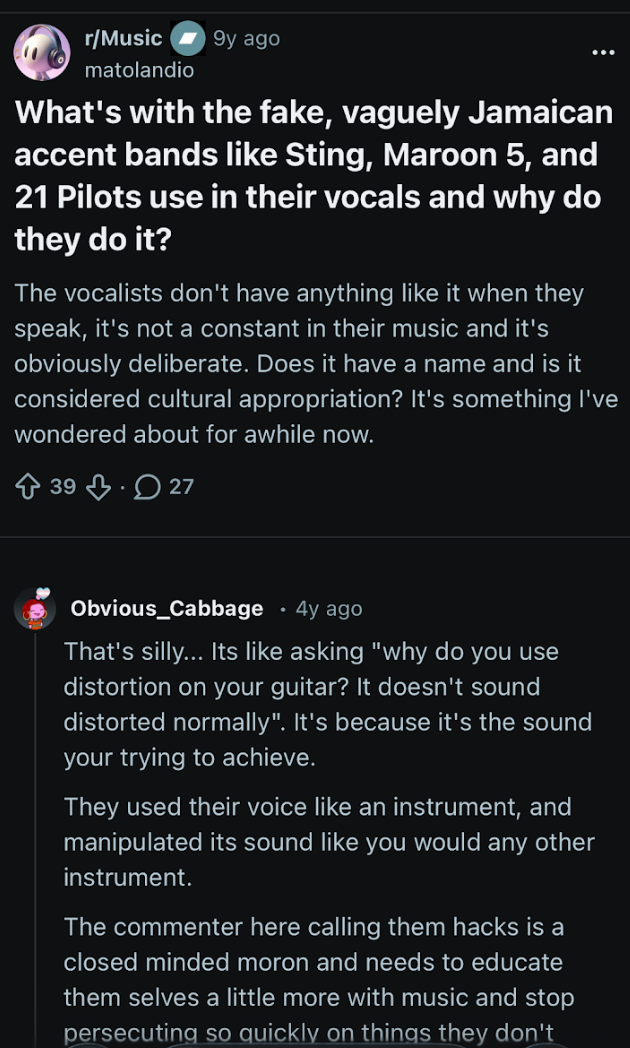This screenshot has height=1048, width=630.
Task: Go to the r/Music subreddit name
Action: (x=123, y=38)
